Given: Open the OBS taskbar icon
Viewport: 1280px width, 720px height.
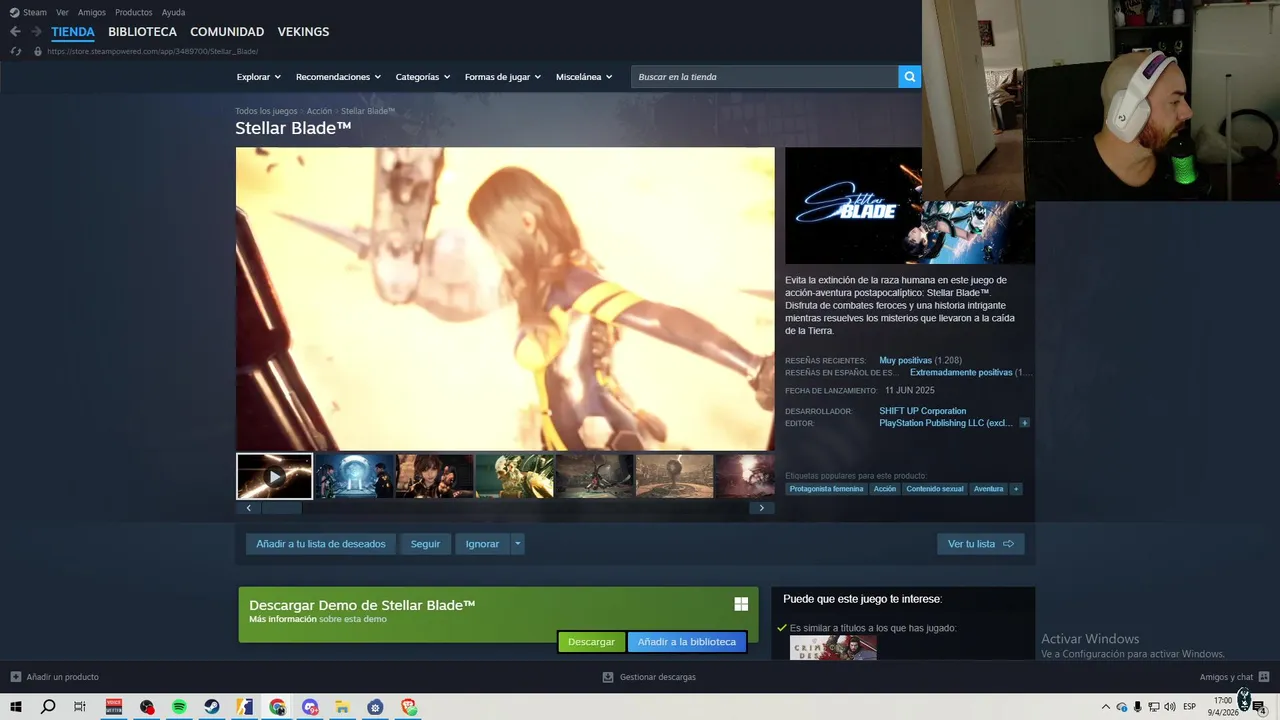Looking at the screenshot, I should pyautogui.click(x=147, y=707).
